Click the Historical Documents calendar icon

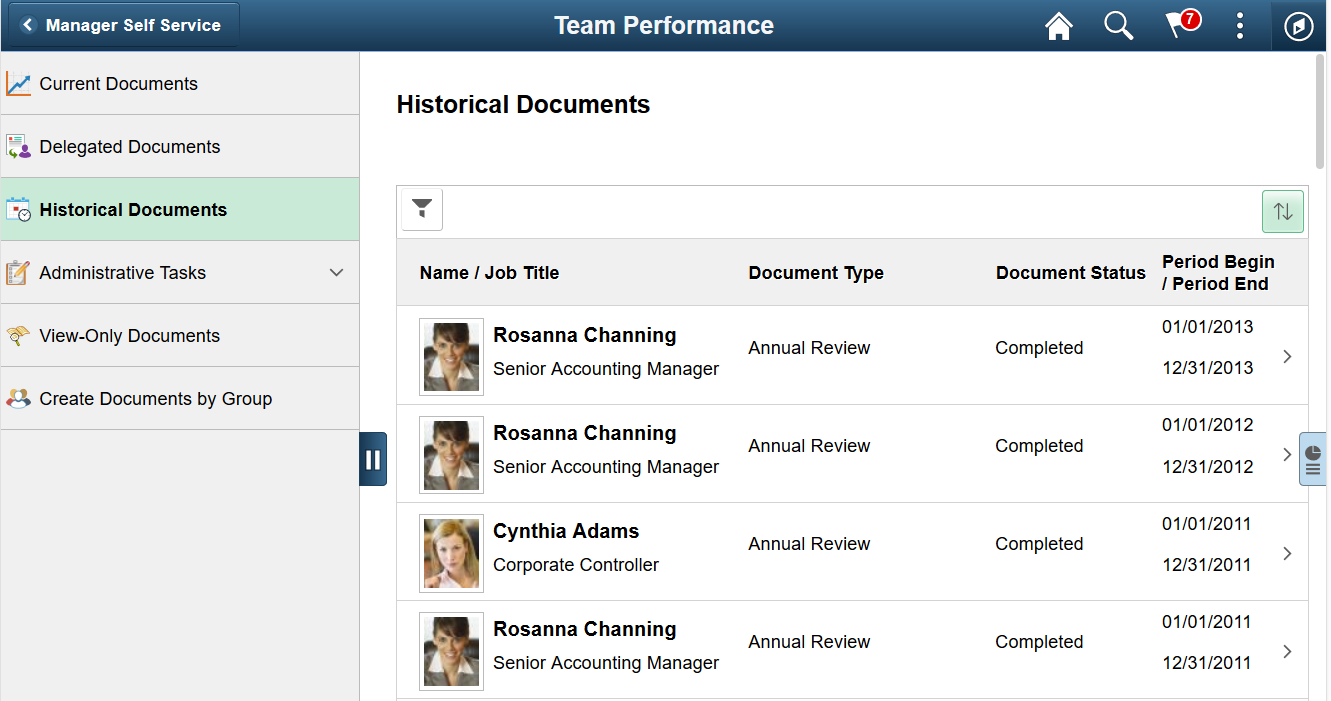tap(18, 210)
